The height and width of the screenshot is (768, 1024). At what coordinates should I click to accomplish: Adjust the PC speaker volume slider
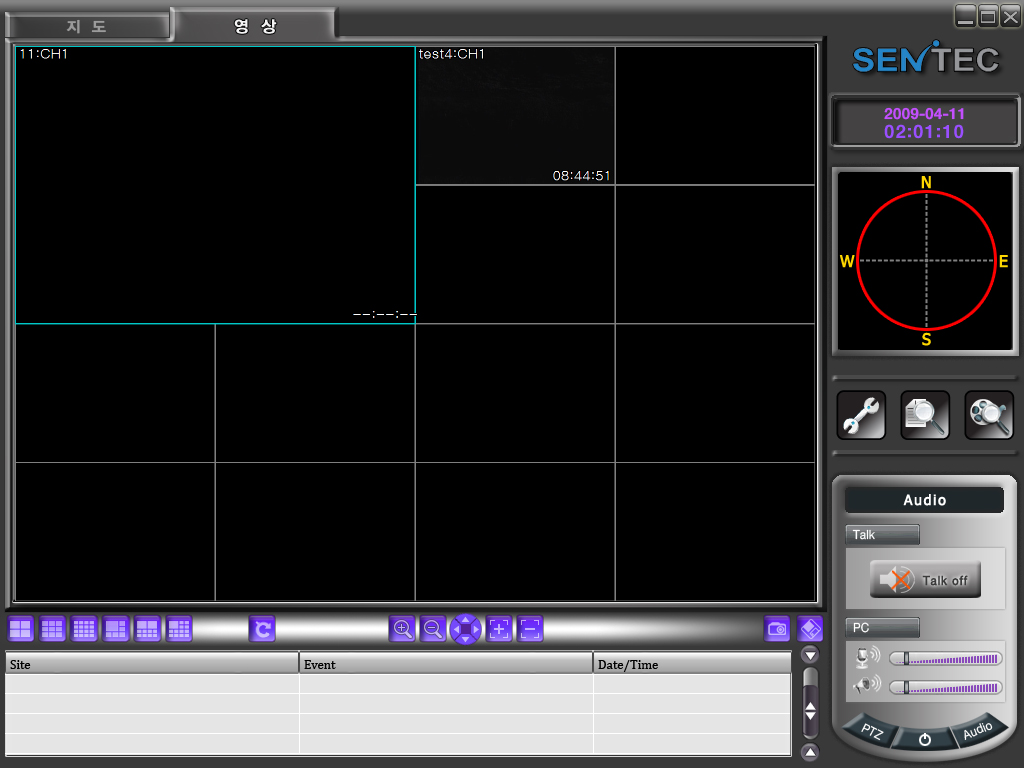coord(905,687)
